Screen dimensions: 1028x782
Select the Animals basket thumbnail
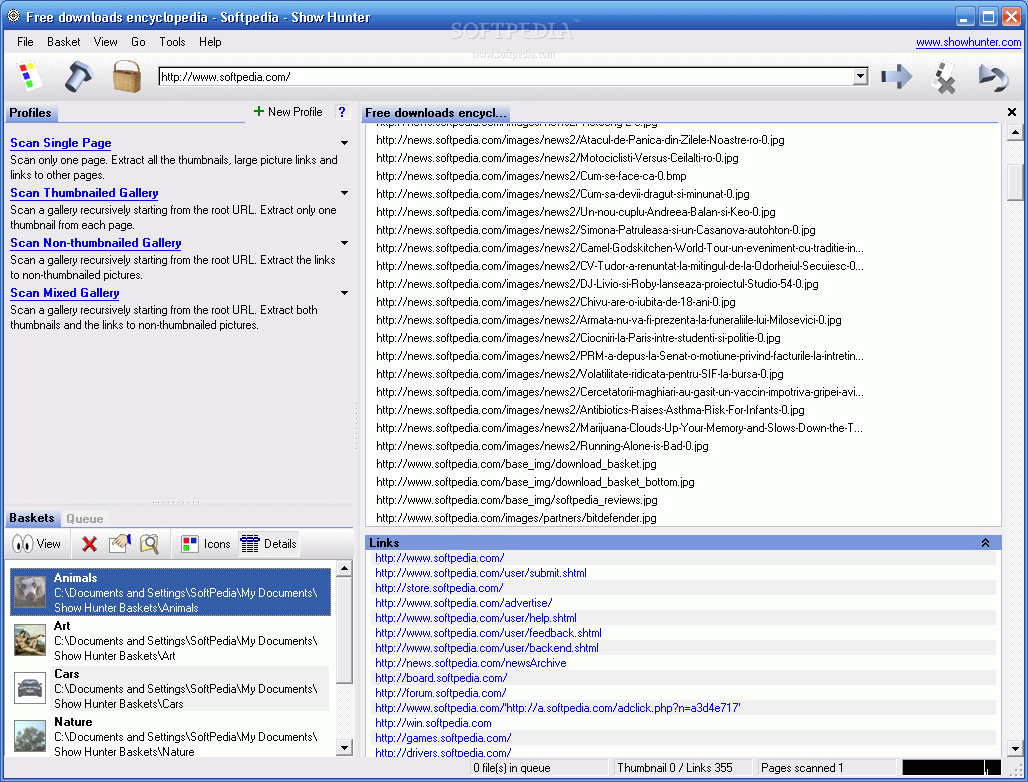pyautogui.click(x=30, y=592)
